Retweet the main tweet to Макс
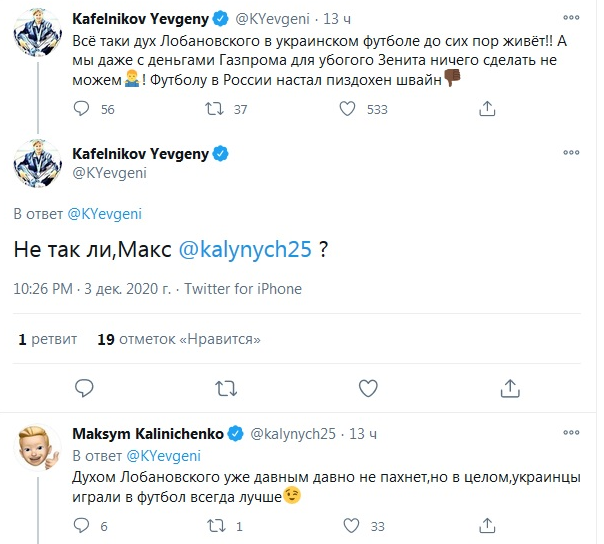 227,387
